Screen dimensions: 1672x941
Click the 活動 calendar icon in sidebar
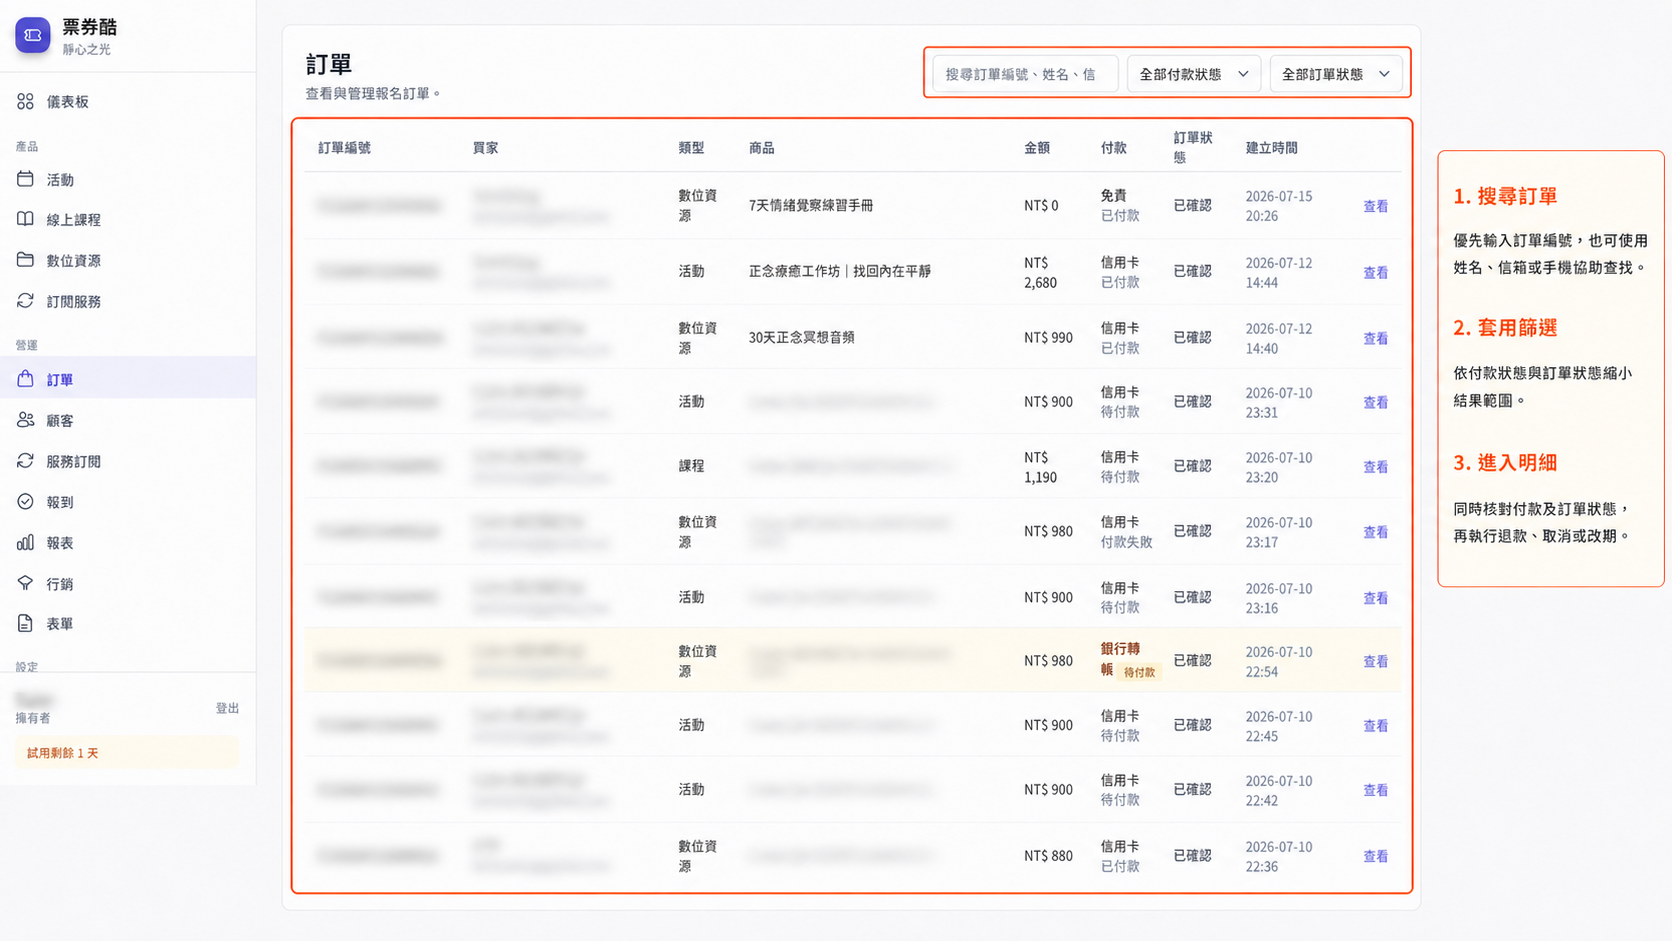26,179
